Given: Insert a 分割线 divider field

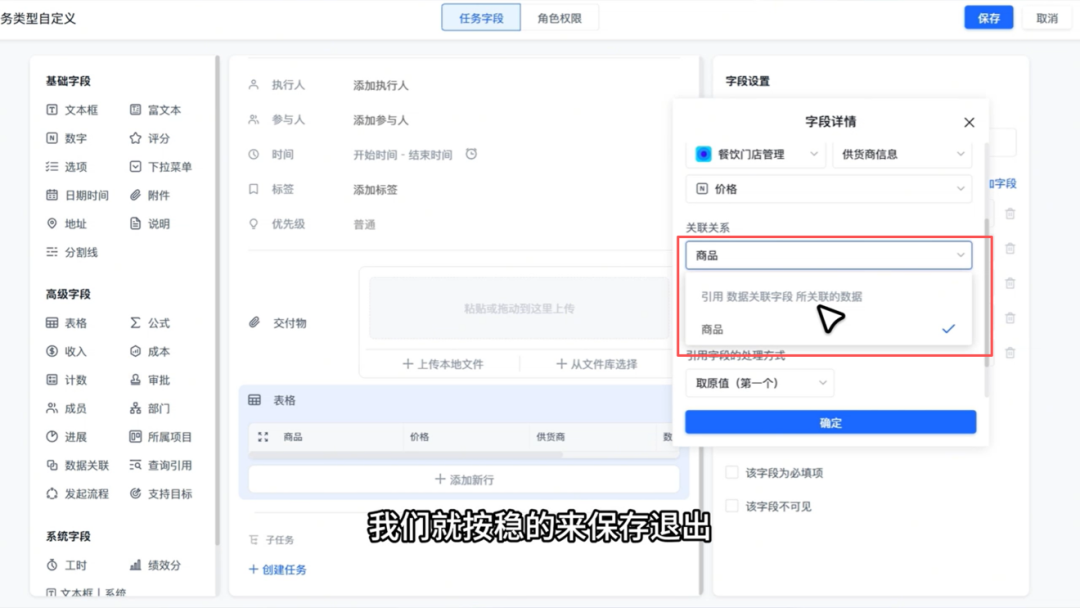Looking at the screenshot, I should pos(72,252).
